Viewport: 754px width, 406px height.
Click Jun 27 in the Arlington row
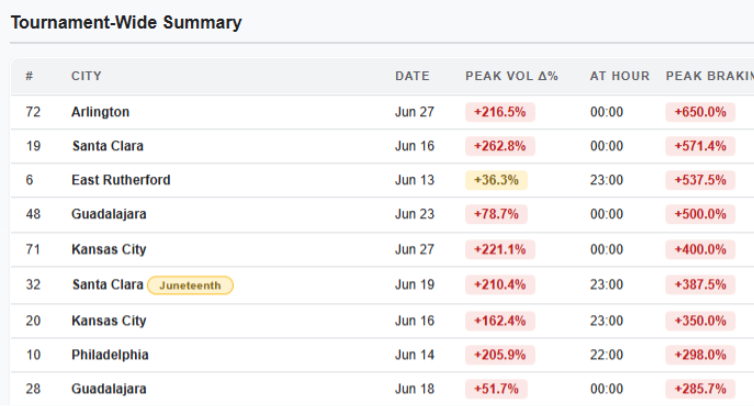click(415, 112)
